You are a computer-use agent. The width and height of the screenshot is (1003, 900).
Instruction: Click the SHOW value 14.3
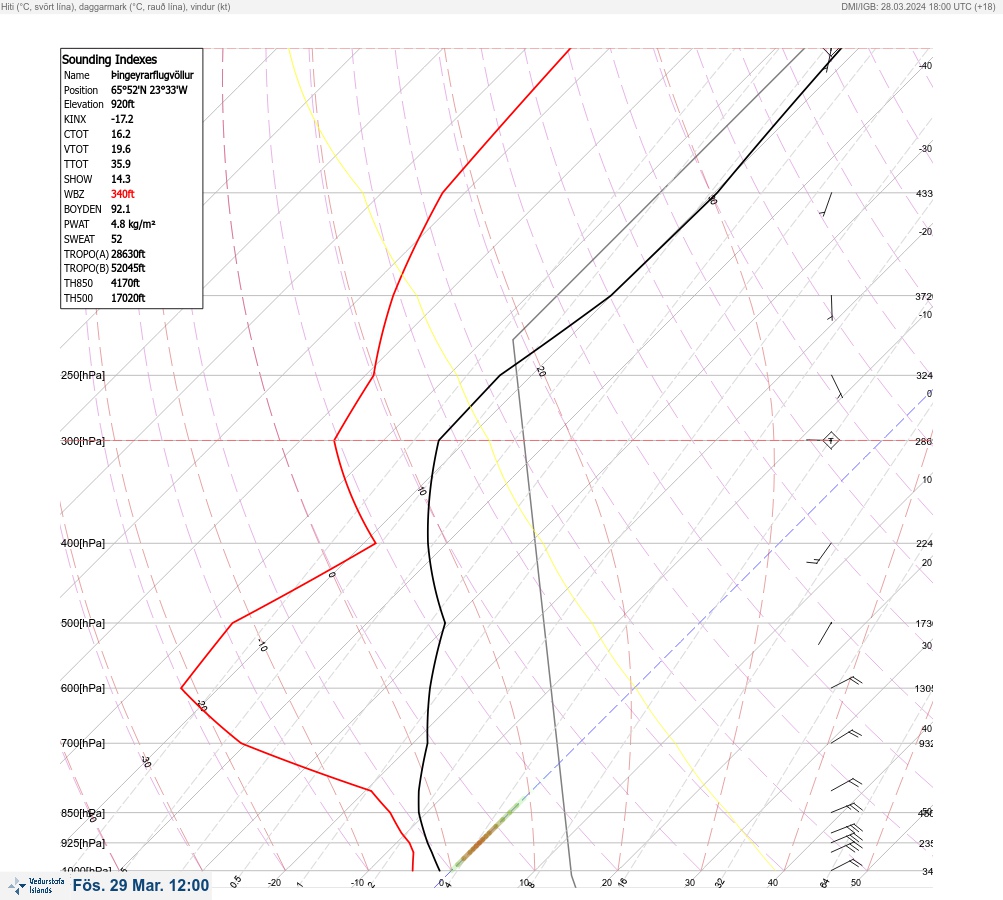(121, 179)
